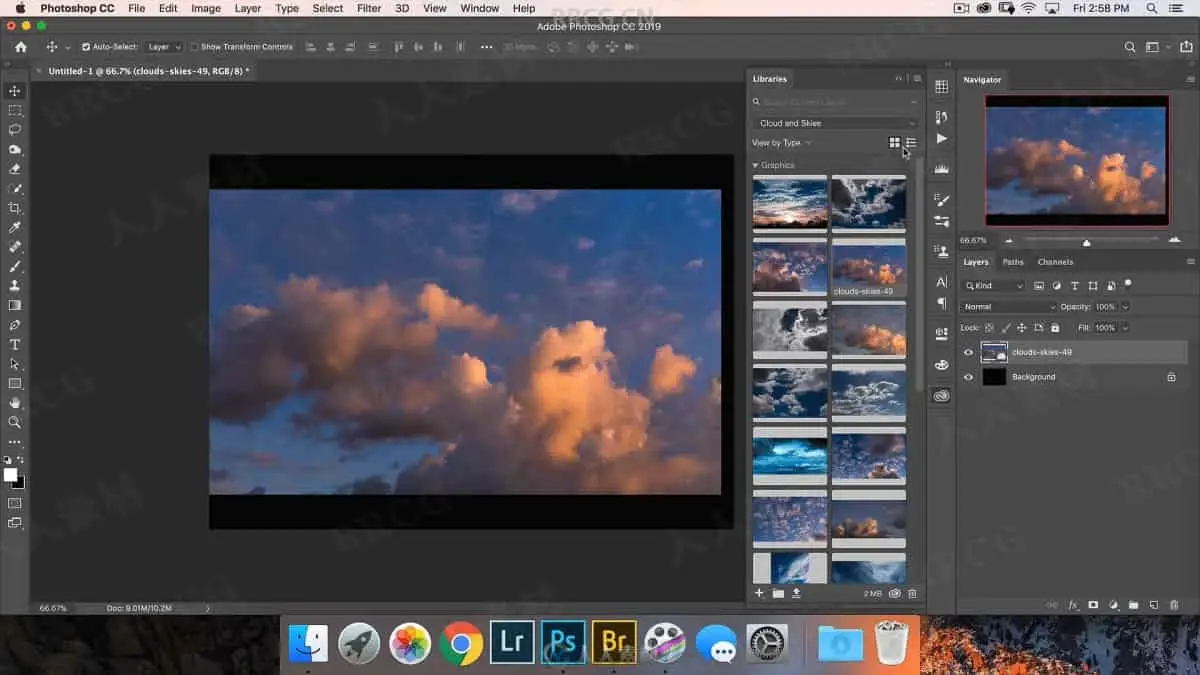The image size is (1200, 675).
Task: Click the layer style fx icon
Action: click(1073, 605)
